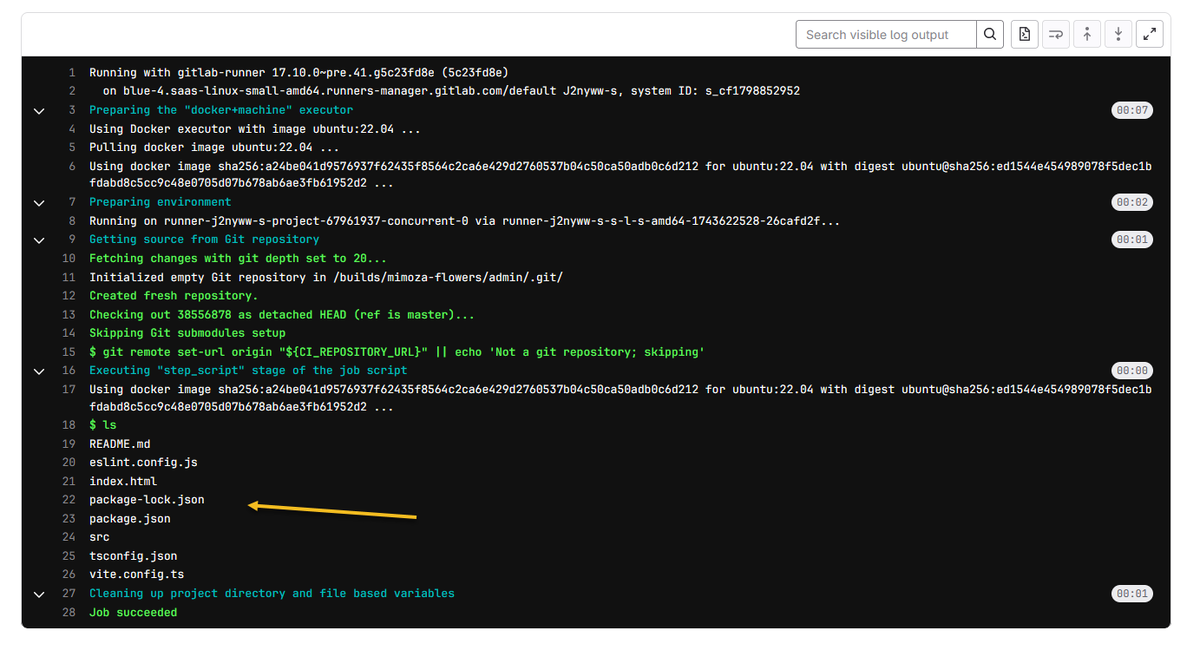
Task: Select the 'package.json' log line
Action: tap(130, 518)
